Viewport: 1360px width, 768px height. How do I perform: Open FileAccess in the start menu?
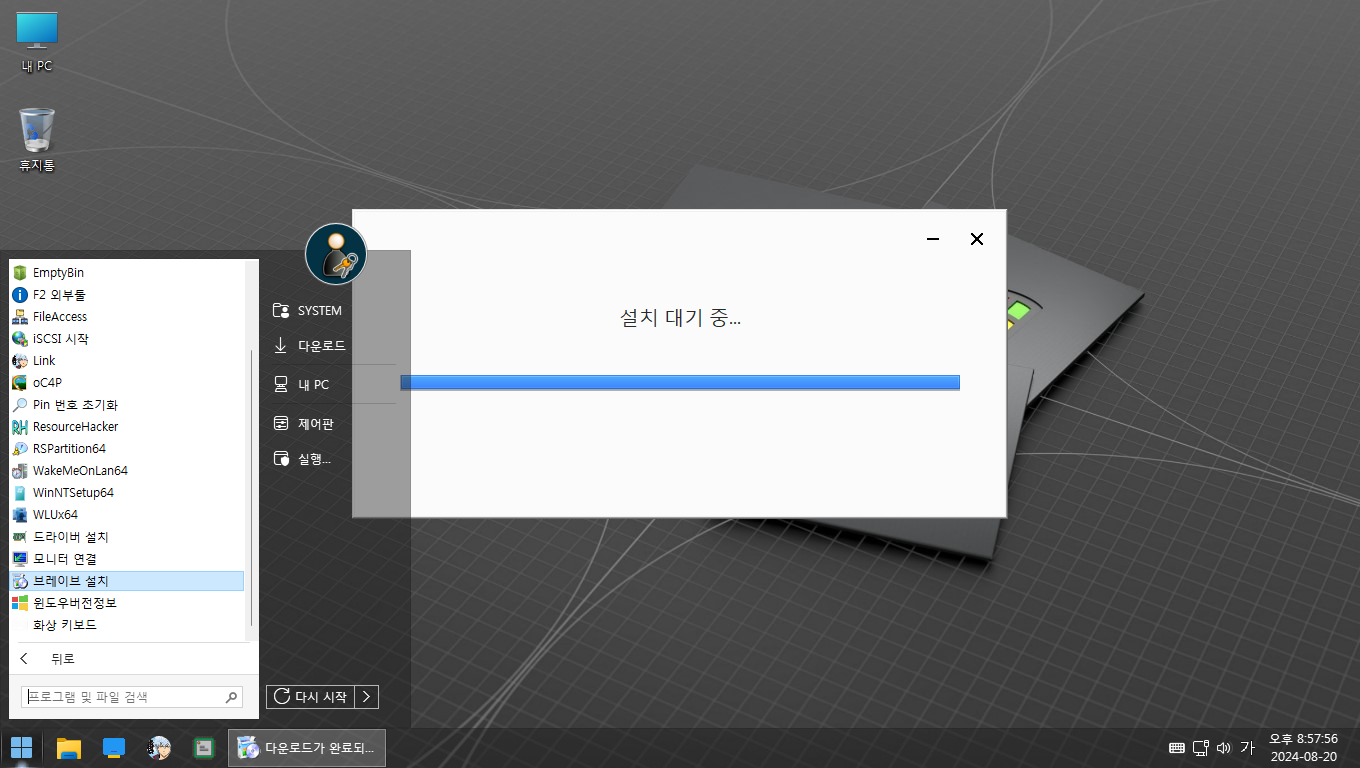(x=127, y=316)
